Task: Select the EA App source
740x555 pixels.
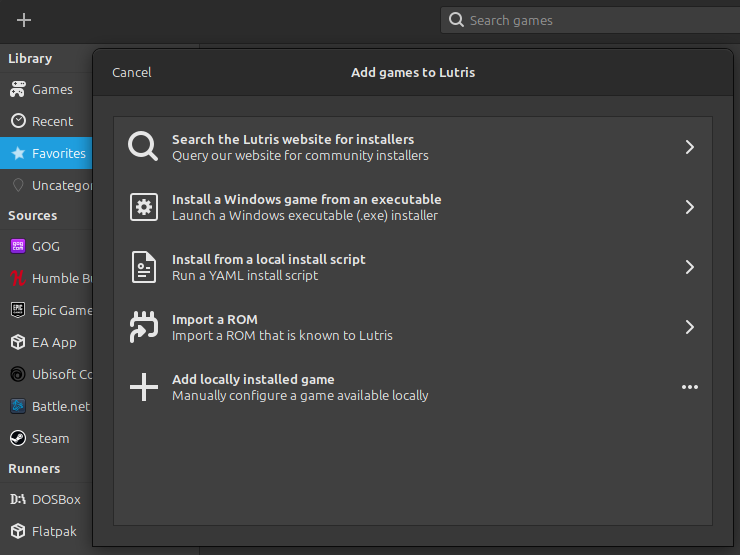Action: 53,342
